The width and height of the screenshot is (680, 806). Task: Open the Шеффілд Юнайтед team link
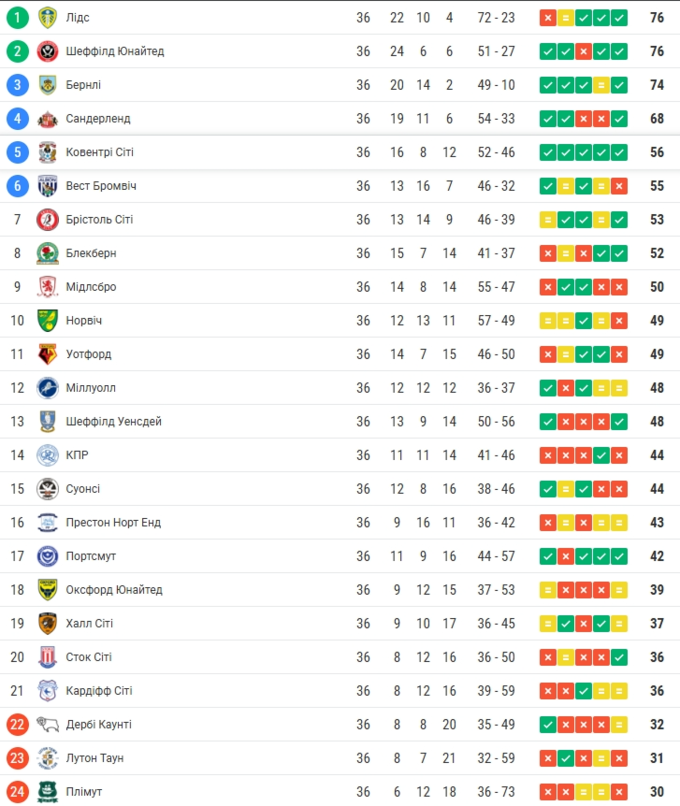[x=114, y=51]
